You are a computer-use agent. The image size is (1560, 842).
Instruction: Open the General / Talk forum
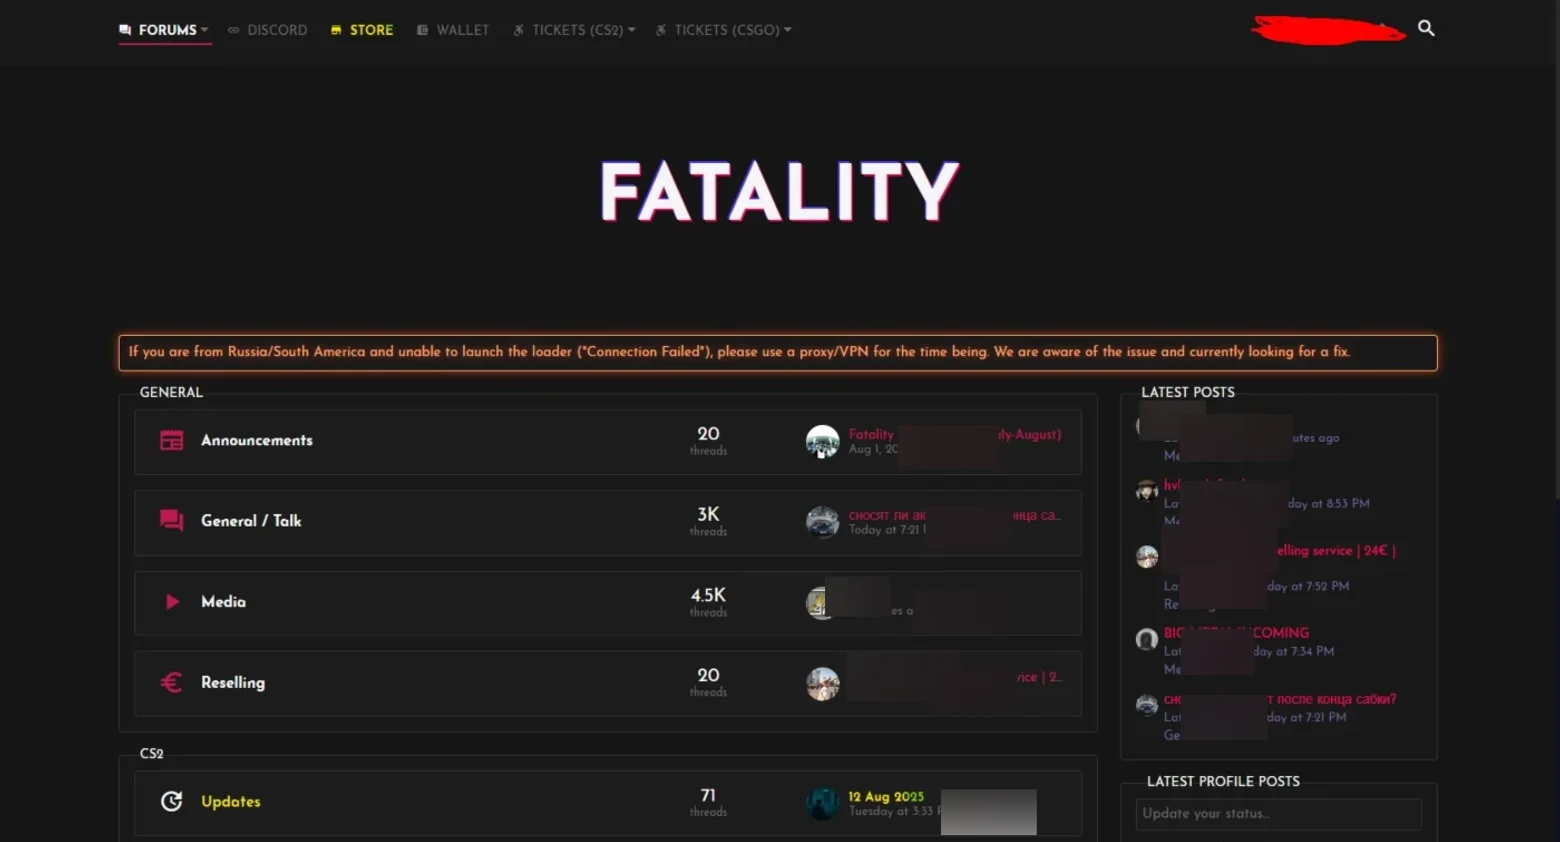251,521
